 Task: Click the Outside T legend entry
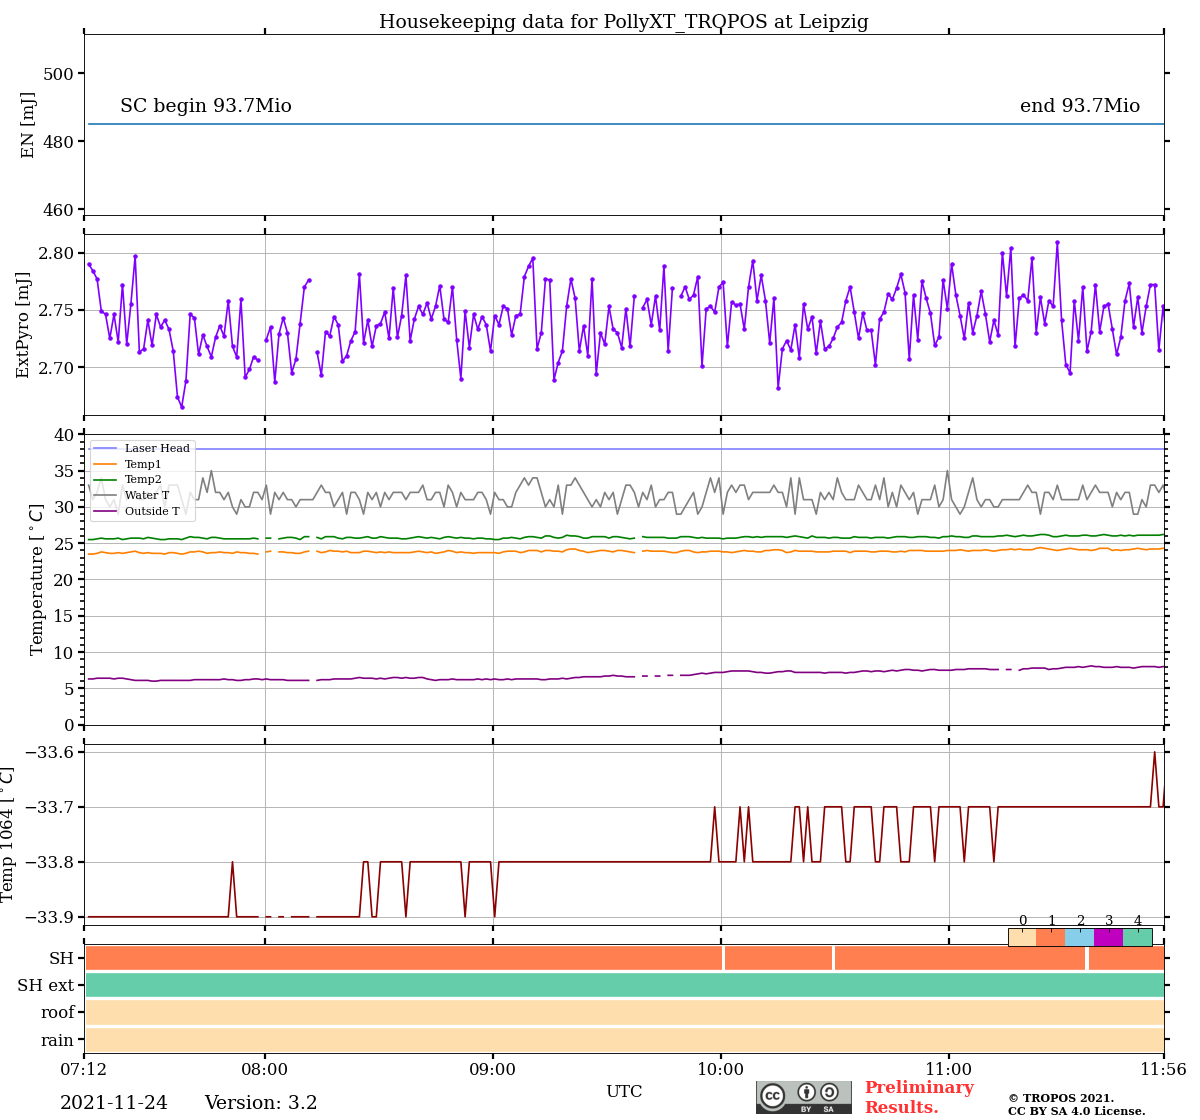[137, 512]
